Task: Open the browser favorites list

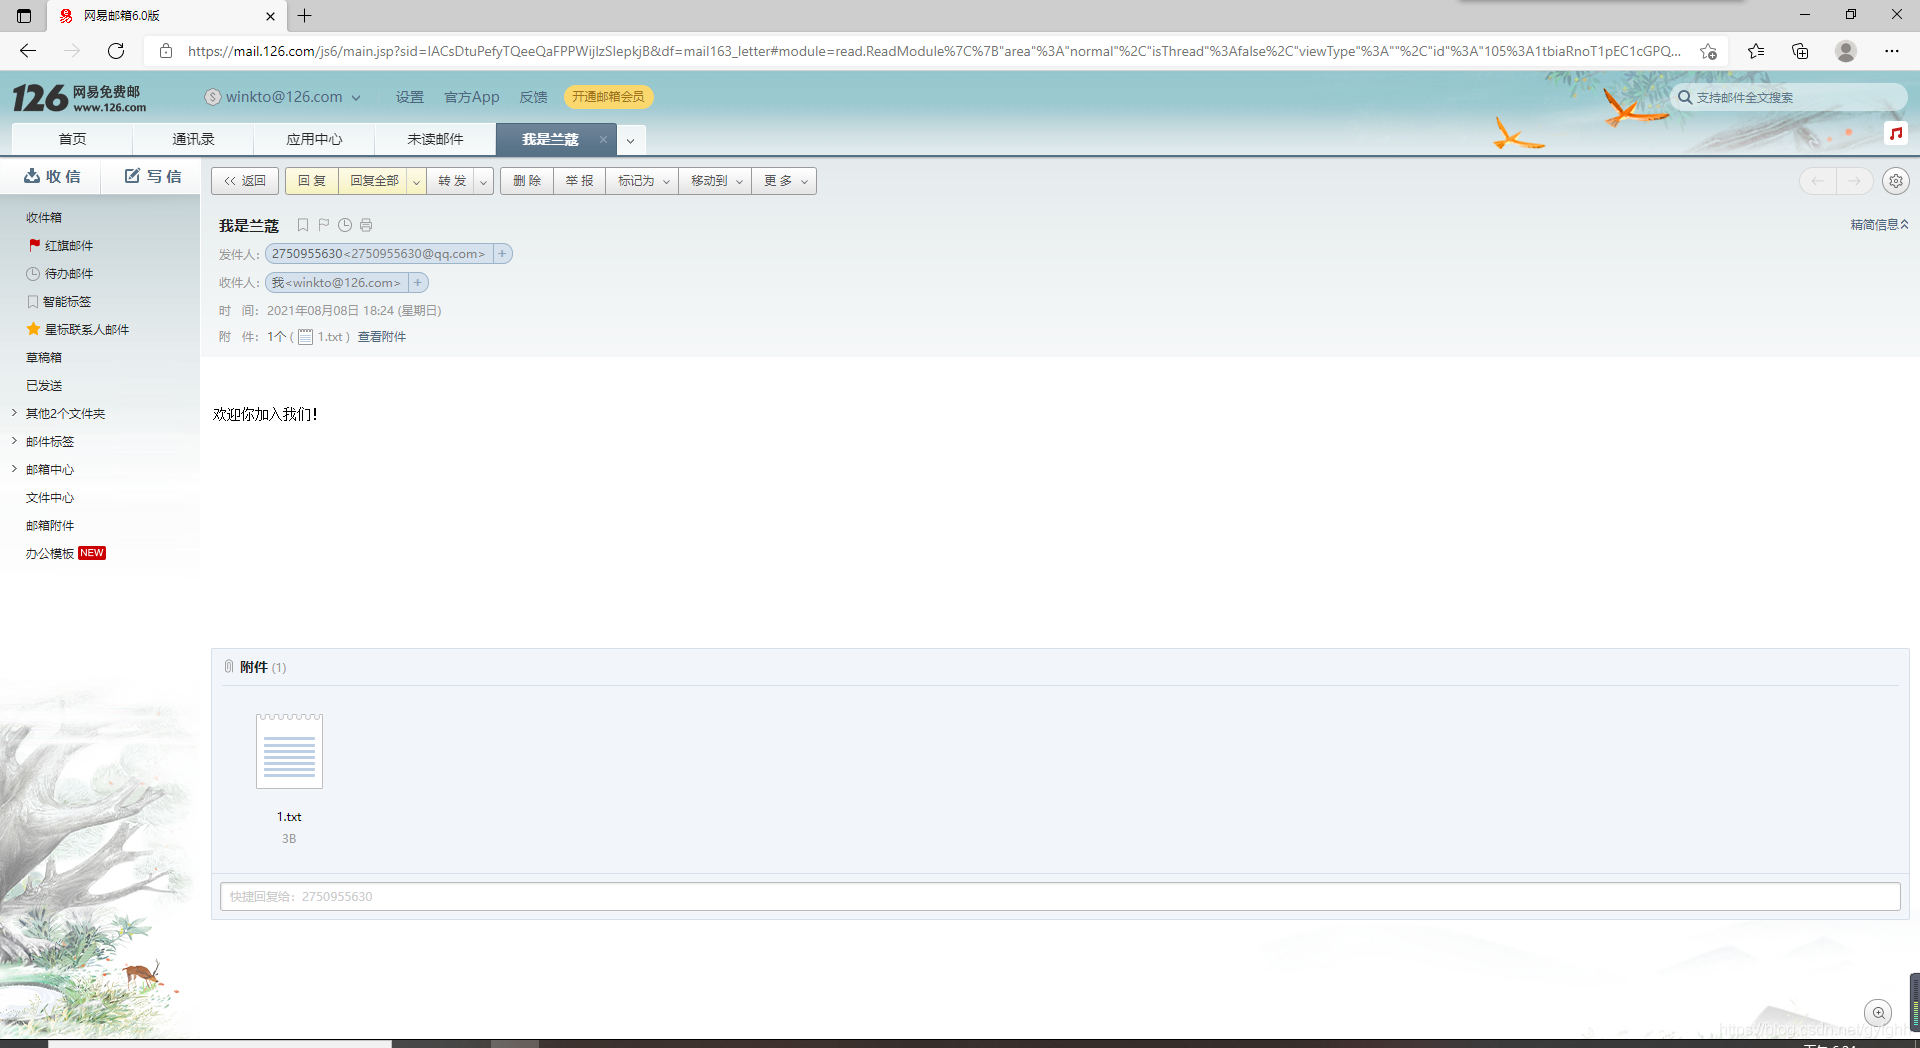Action: tap(1756, 51)
